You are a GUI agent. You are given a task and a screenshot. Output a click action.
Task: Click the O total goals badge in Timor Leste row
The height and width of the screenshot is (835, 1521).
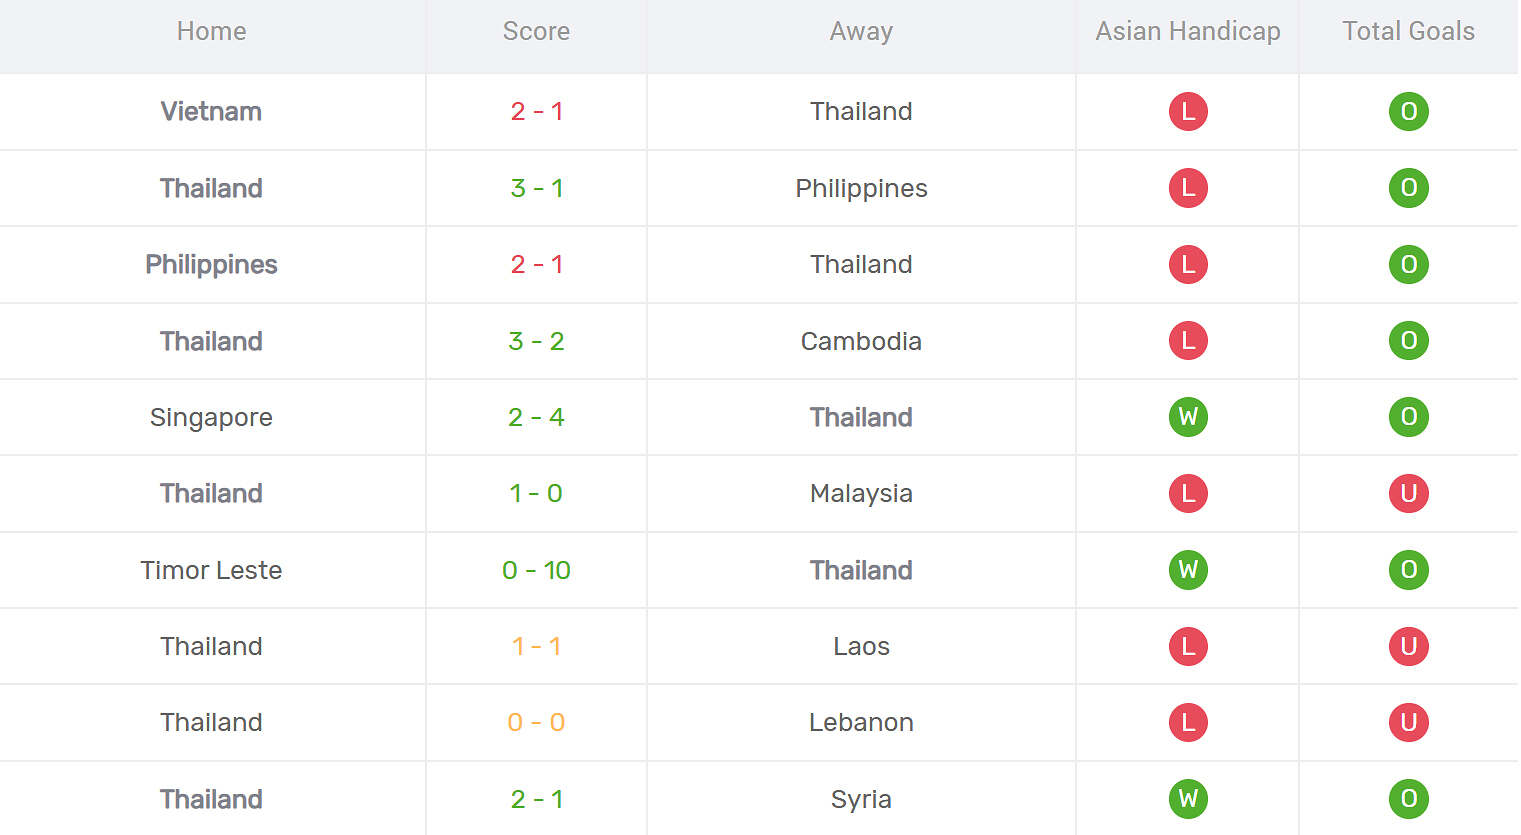[1408, 570]
